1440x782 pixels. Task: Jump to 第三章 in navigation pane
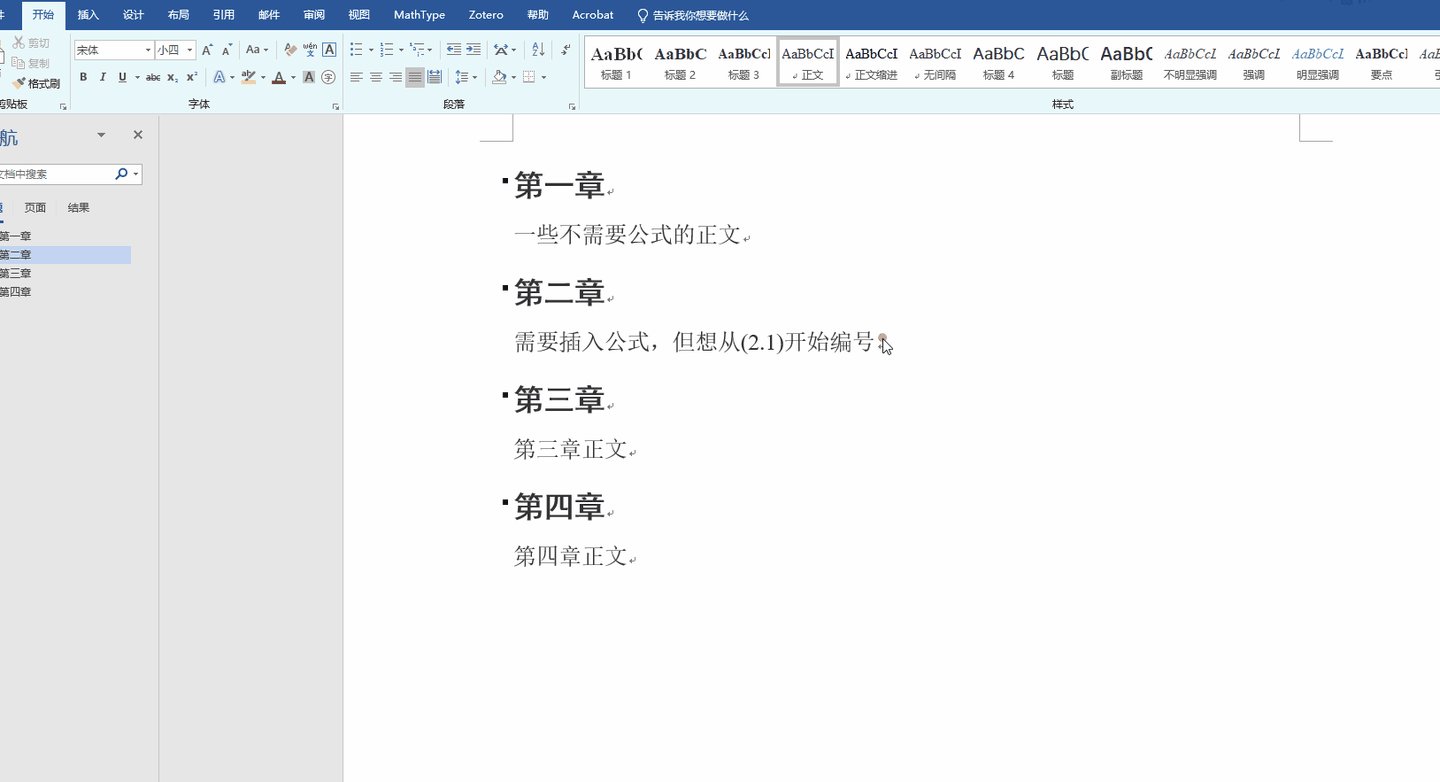15,273
